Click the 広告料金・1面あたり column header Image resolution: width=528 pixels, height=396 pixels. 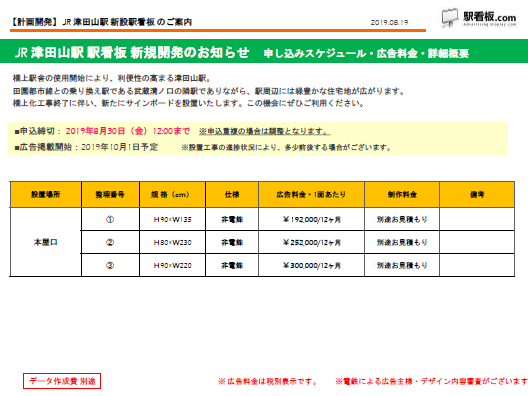coord(311,194)
